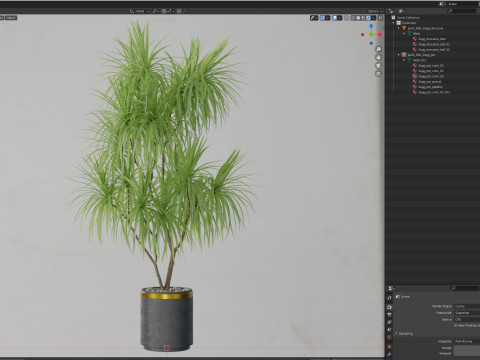Toggle snapping magnet in header
480x360 pixels.
[164, 11]
